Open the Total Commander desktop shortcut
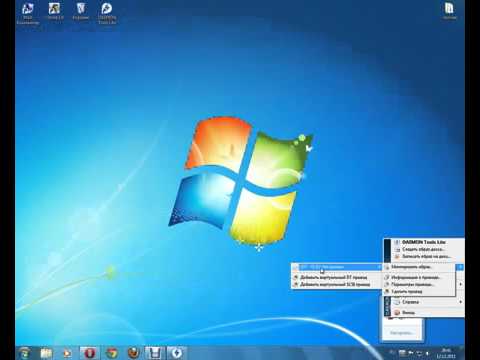This screenshot has height=360, width=480. click(x=28, y=13)
